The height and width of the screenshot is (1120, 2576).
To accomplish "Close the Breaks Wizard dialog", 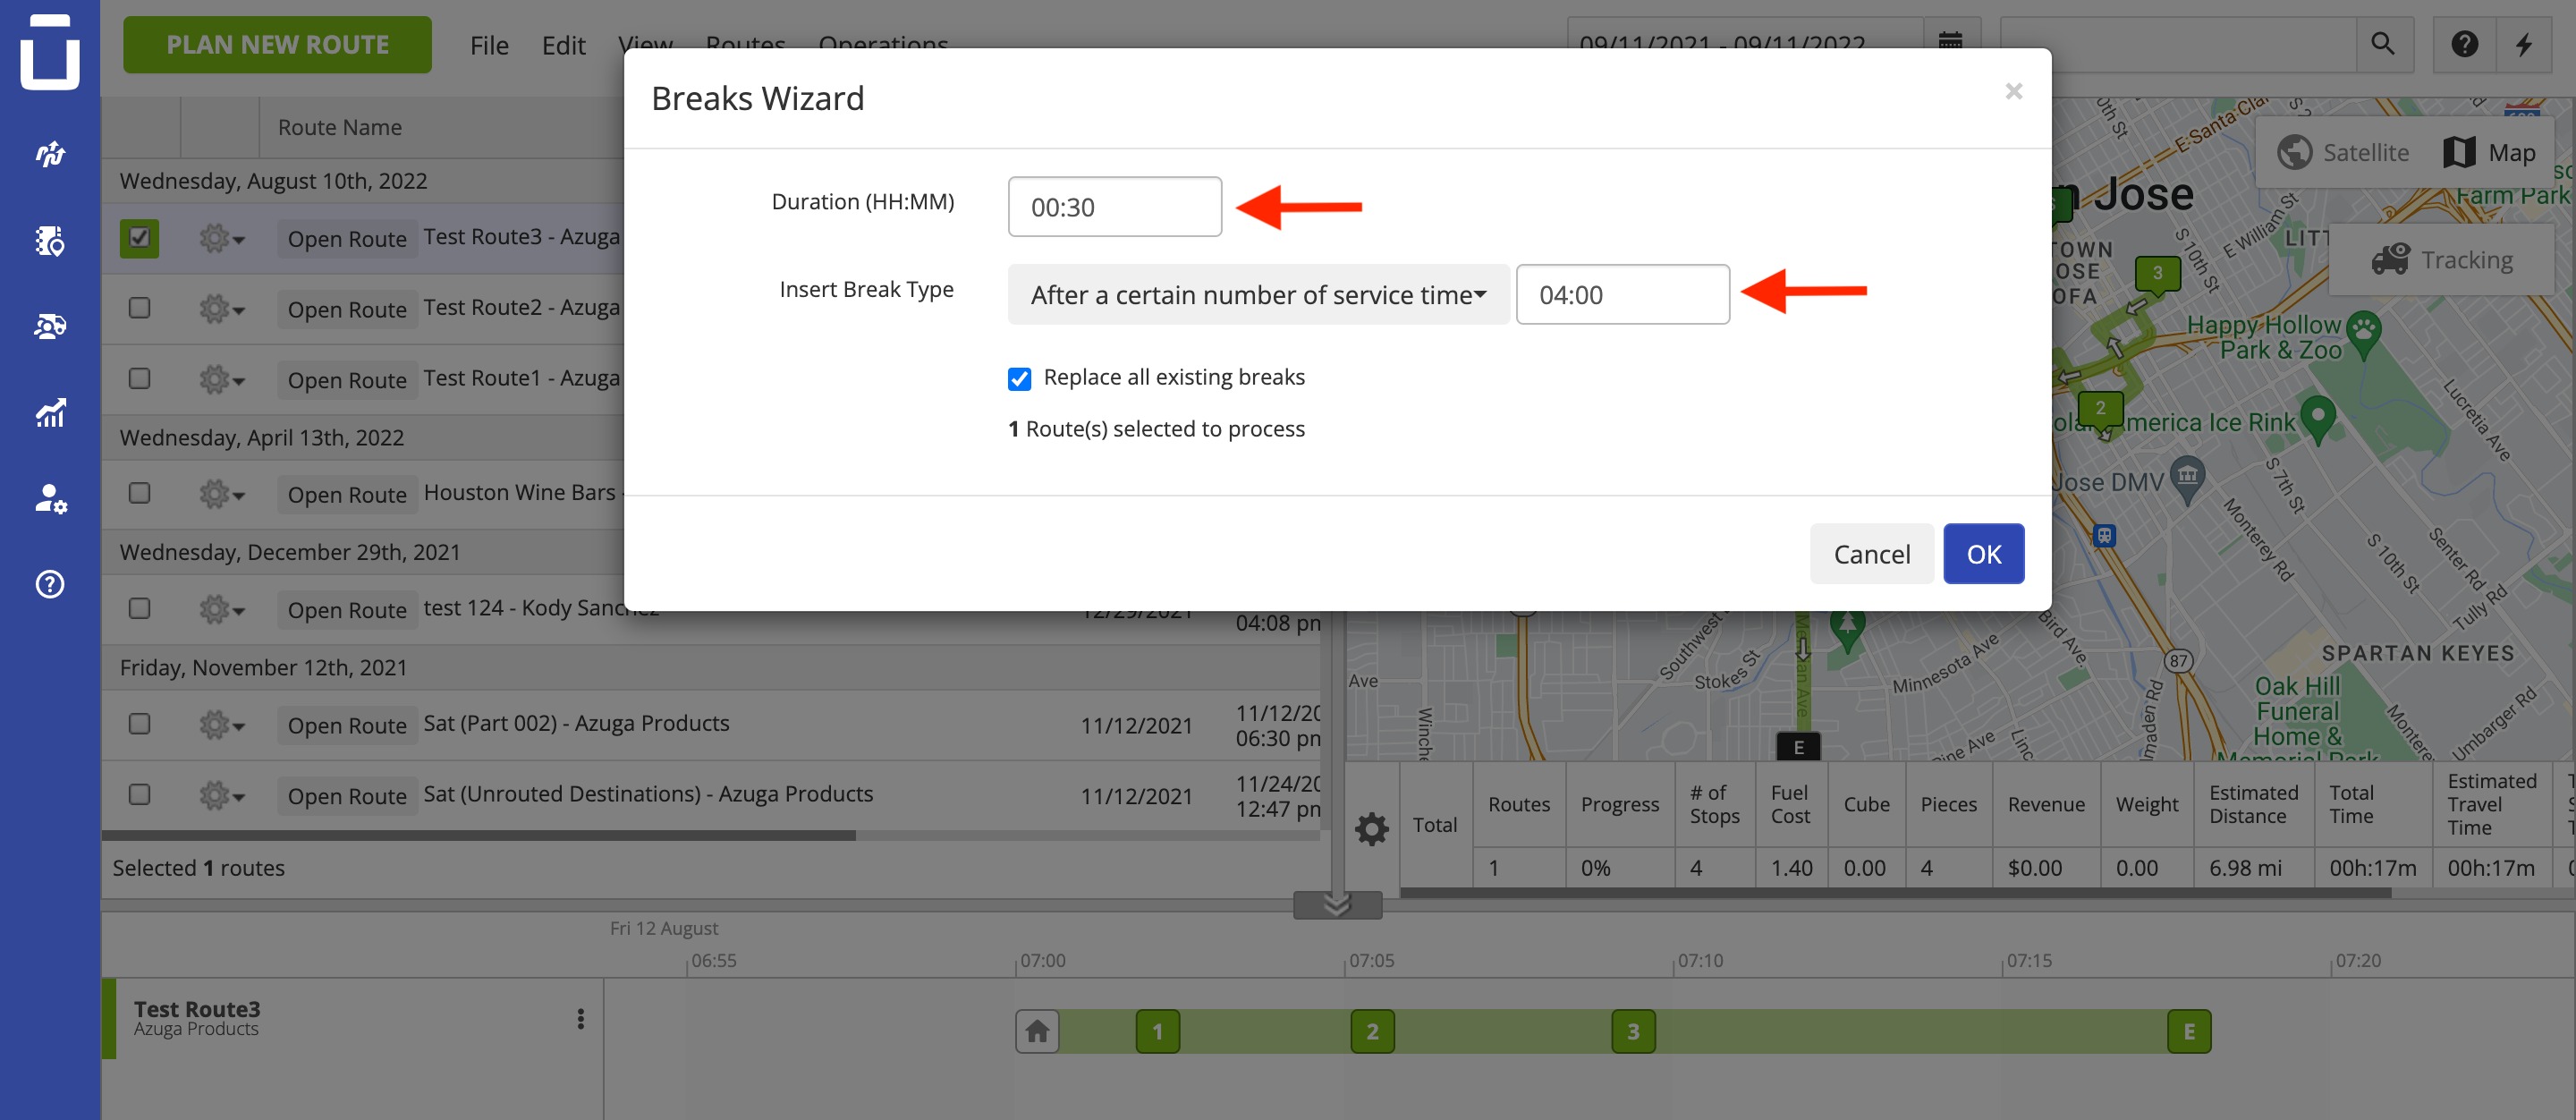I will click(2014, 92).
